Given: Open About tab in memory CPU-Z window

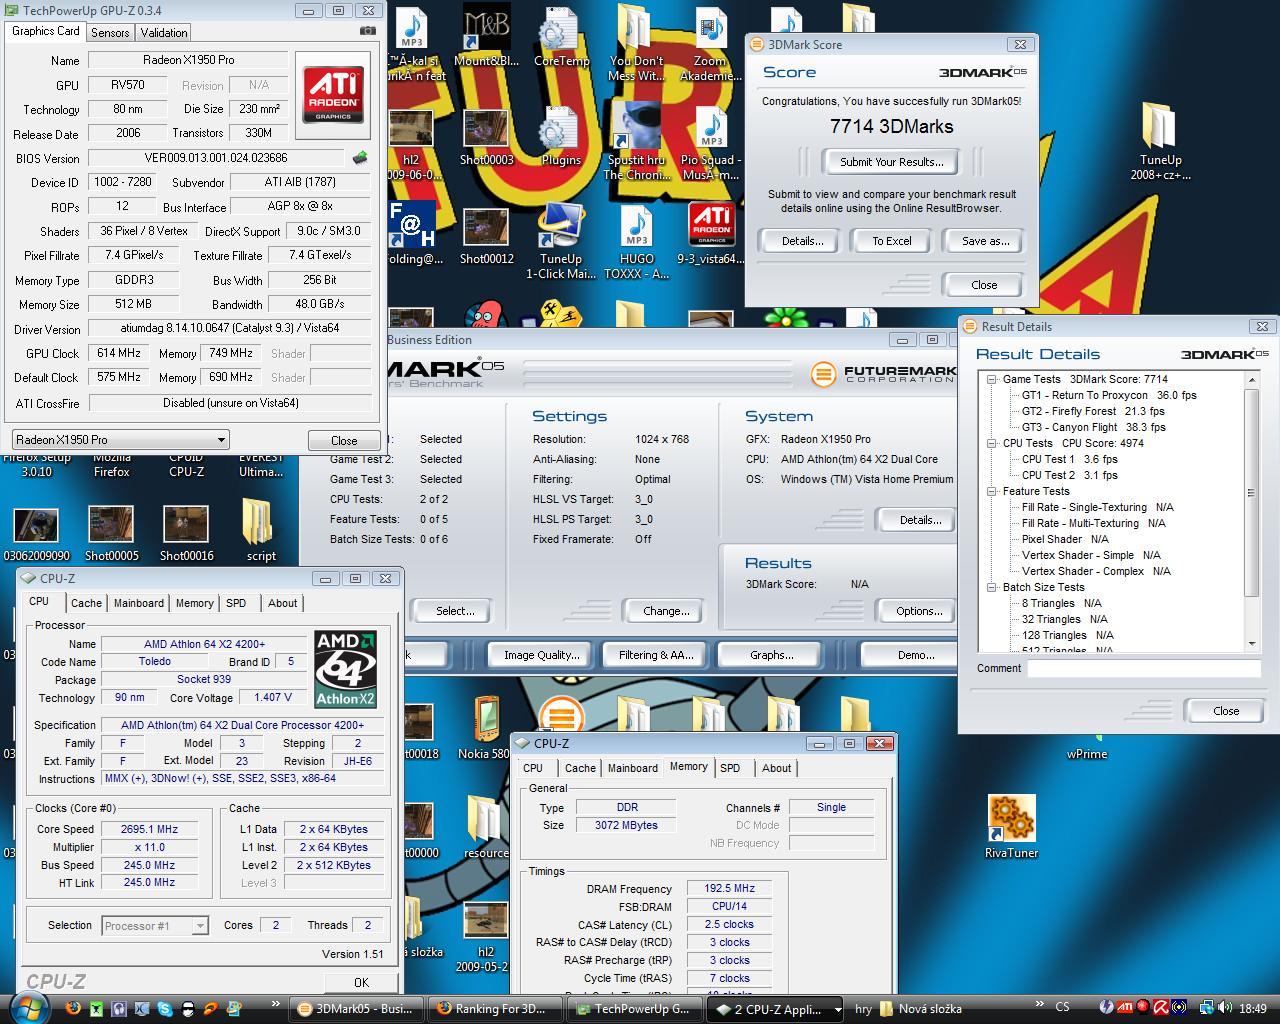Looking at the screenshot, I should (x=777, y=768).
